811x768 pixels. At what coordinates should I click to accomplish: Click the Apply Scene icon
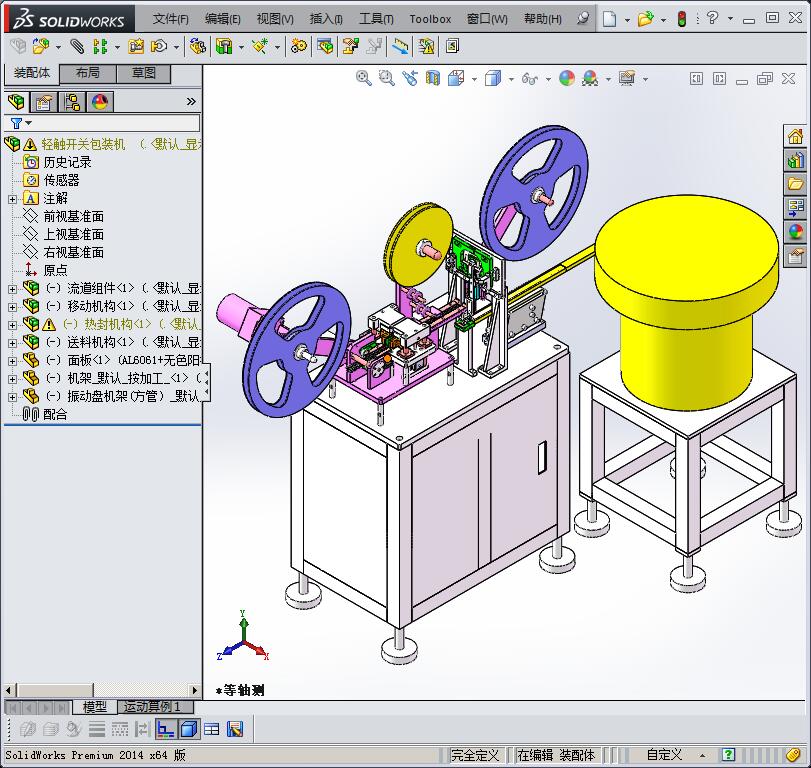pyautogui.click(x=590, y=79)
